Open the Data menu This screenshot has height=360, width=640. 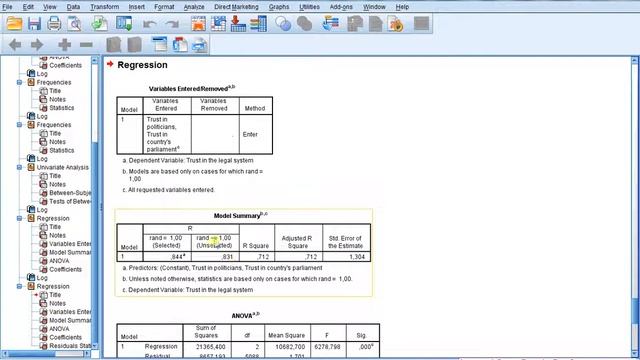coord(73,7)
